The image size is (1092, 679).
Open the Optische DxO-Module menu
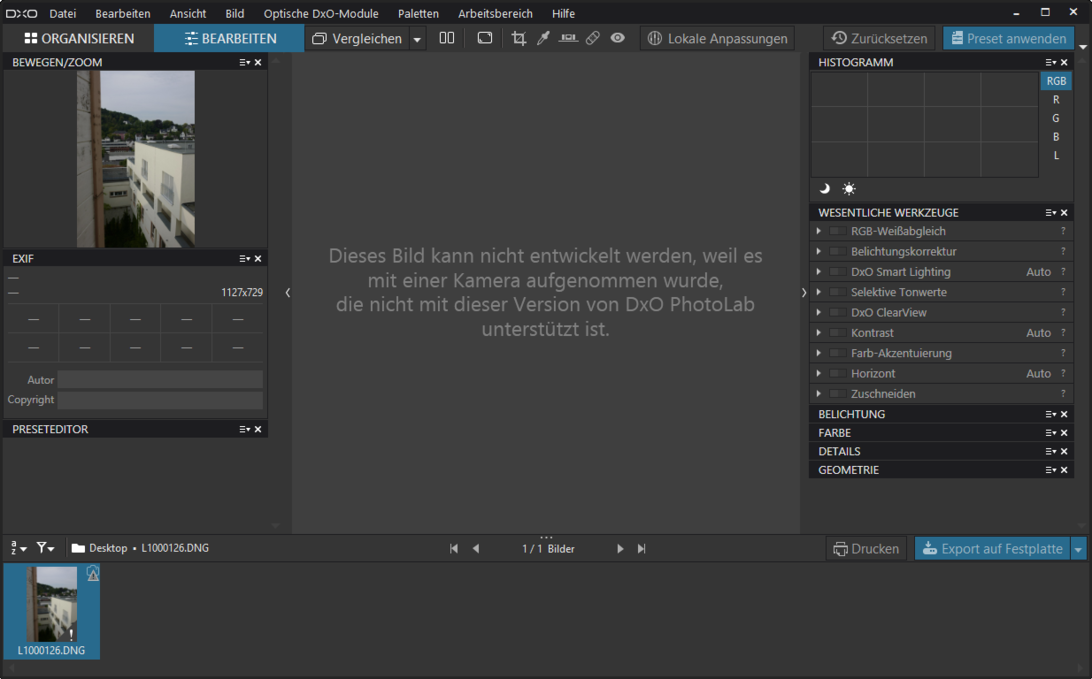[x=321, y=14]
